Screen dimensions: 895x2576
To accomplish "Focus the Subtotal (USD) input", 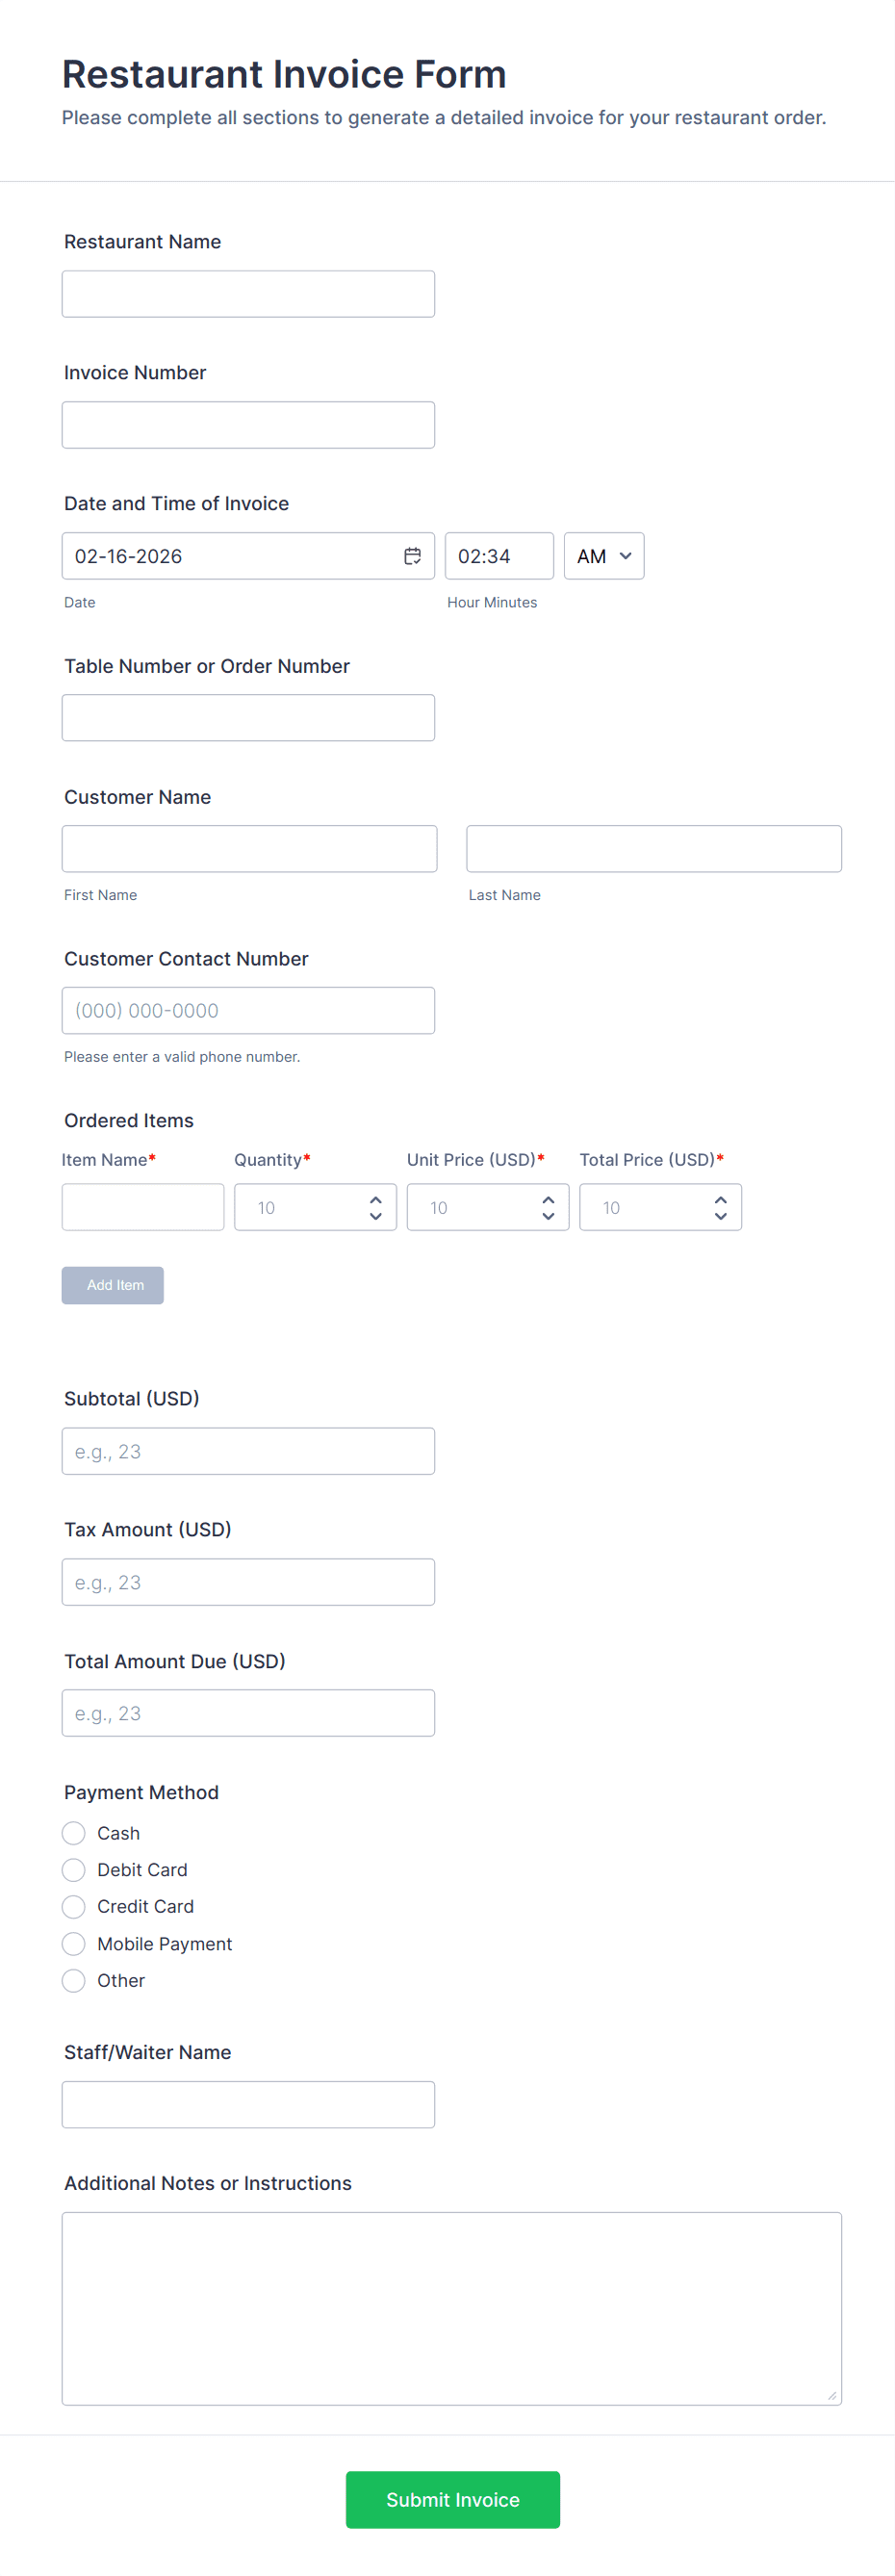I will point(248,1451).
